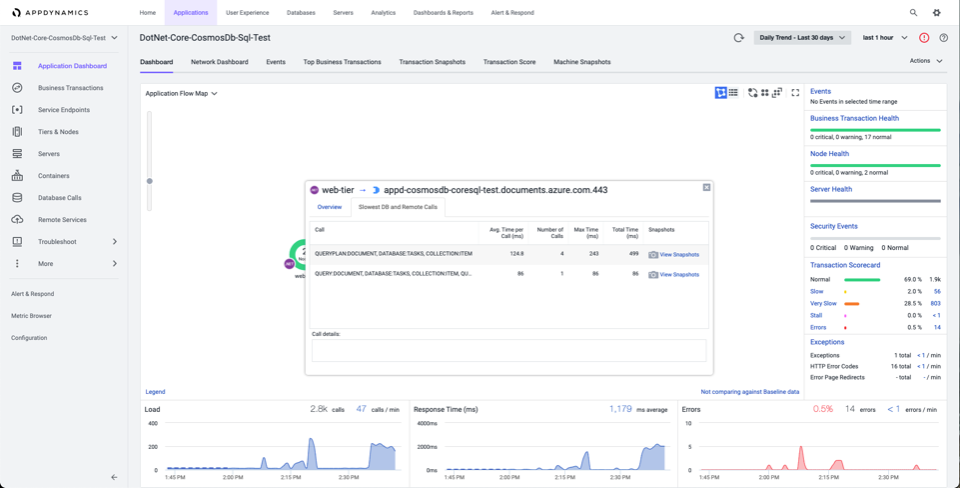This screenshot has height=488, width=960.
Task: Switch to flow map graph view
Action: [721, 92]
